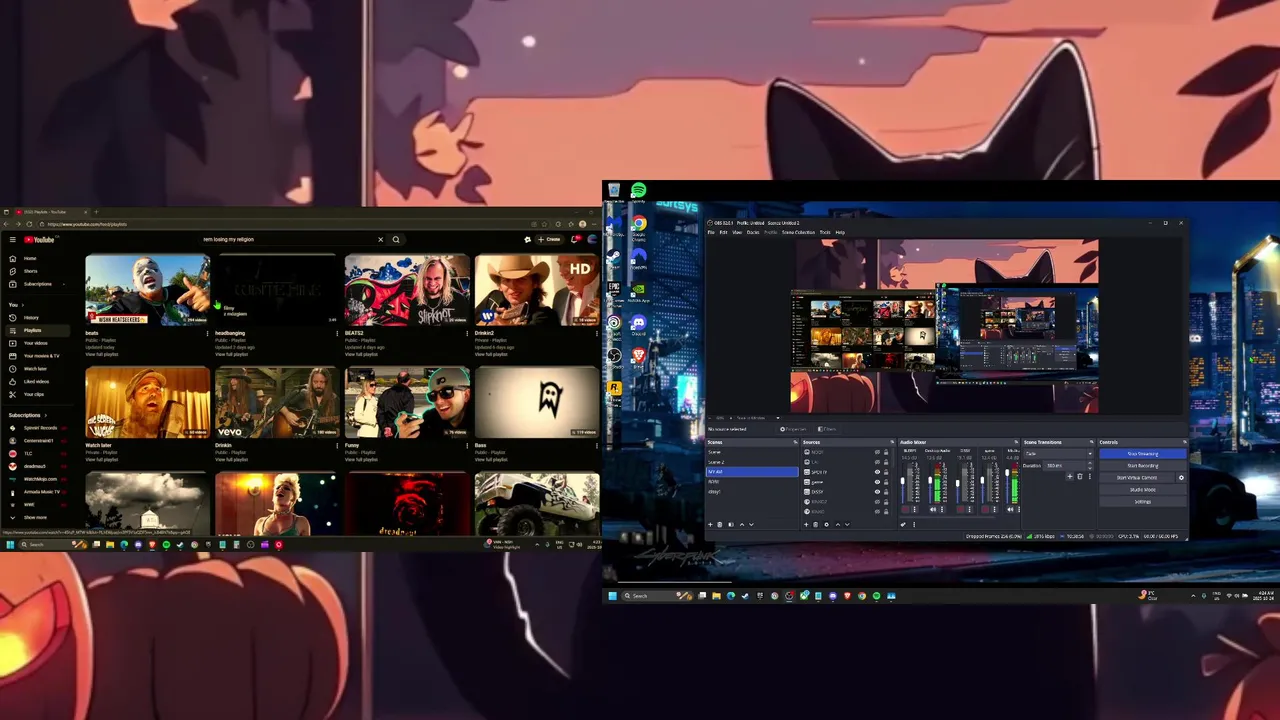Click the YouTube search magnifier button
Viewport: 1280px width, 720px height.
(x=396, y=240)
